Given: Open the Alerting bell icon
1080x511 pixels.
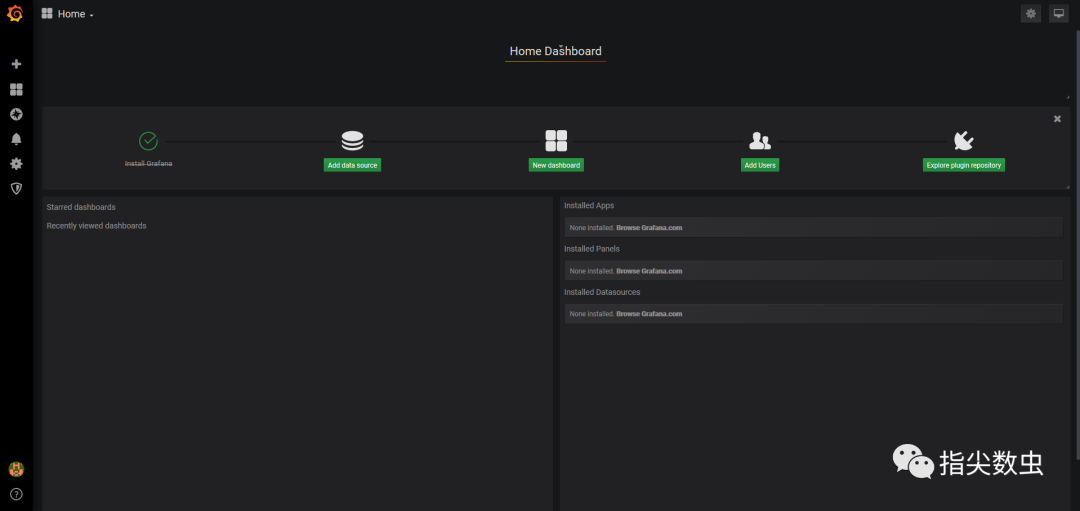Looking at the screenshot, I should click(x=17, y=139).
